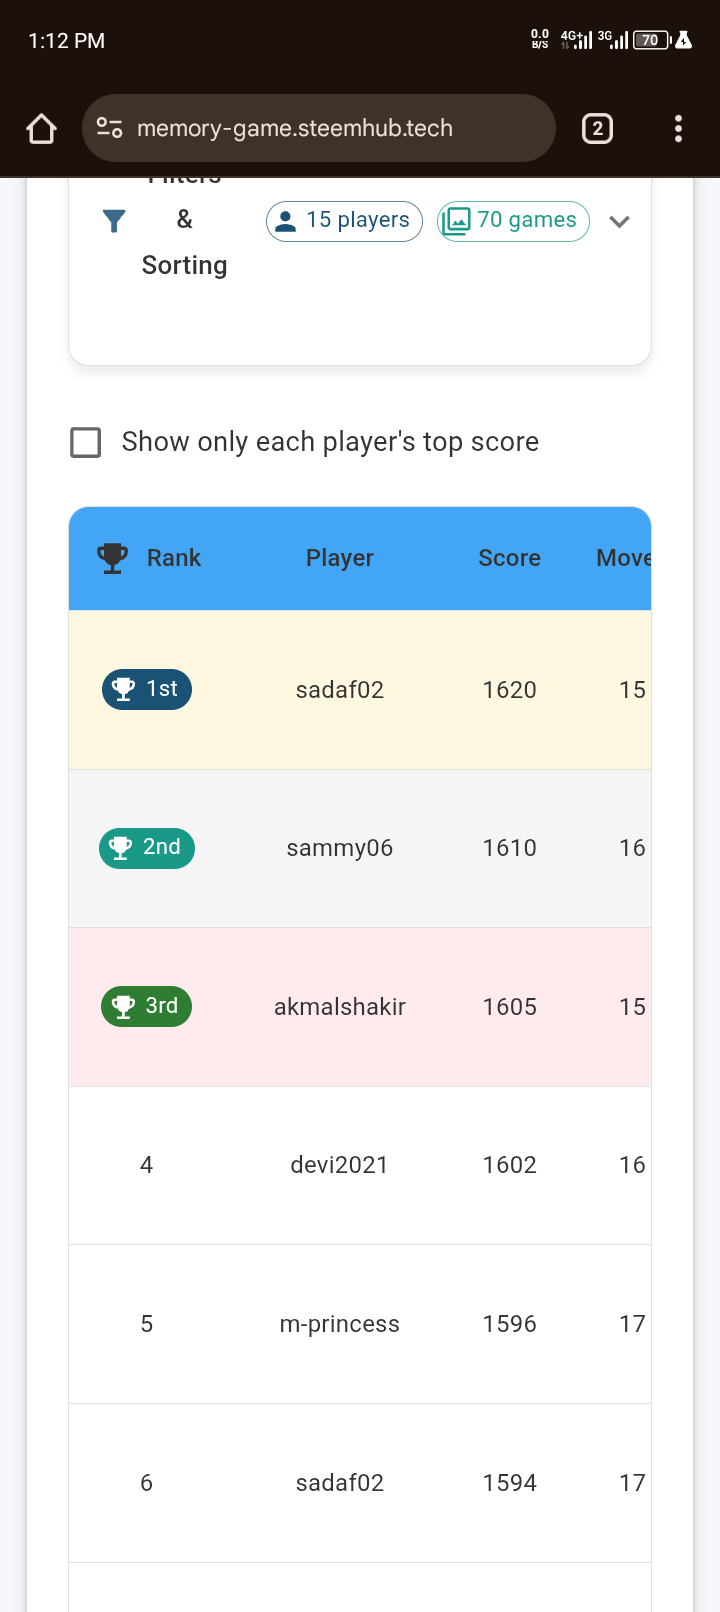The image size is (720, 1612).
Task: Select the 1st place trophy badge
Action: 147,689
